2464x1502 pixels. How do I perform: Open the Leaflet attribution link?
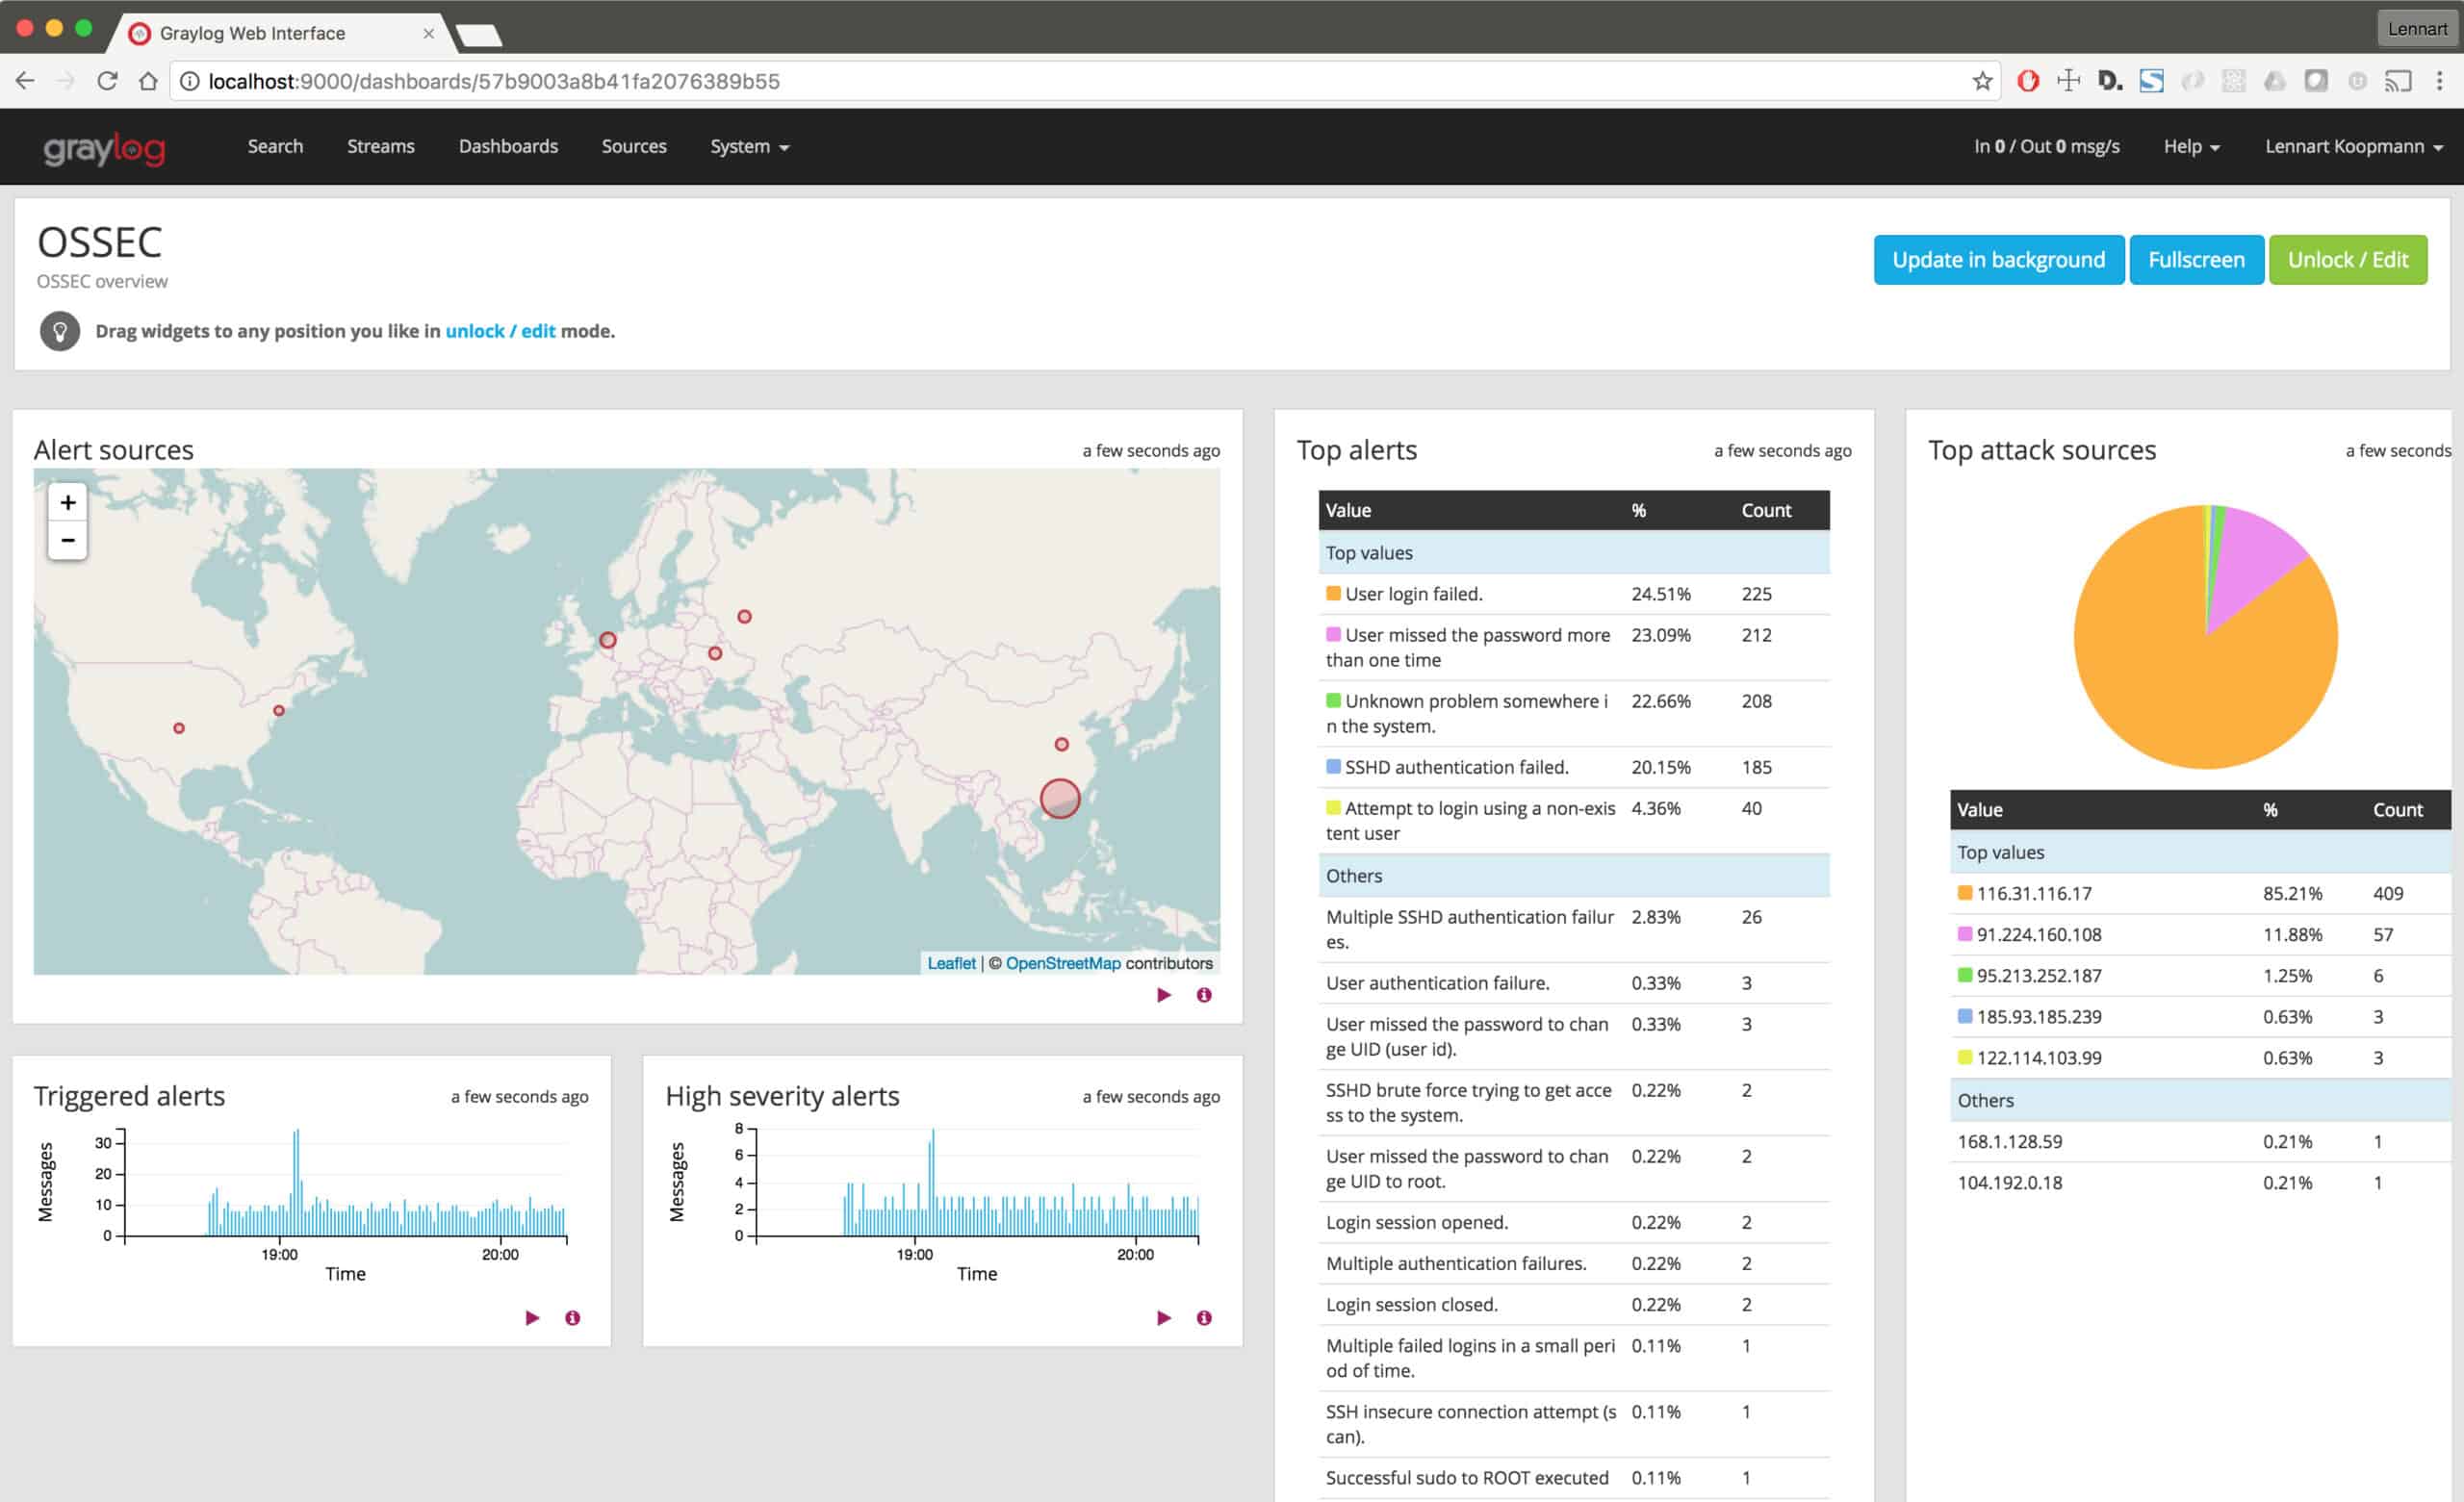pos(951,963)
